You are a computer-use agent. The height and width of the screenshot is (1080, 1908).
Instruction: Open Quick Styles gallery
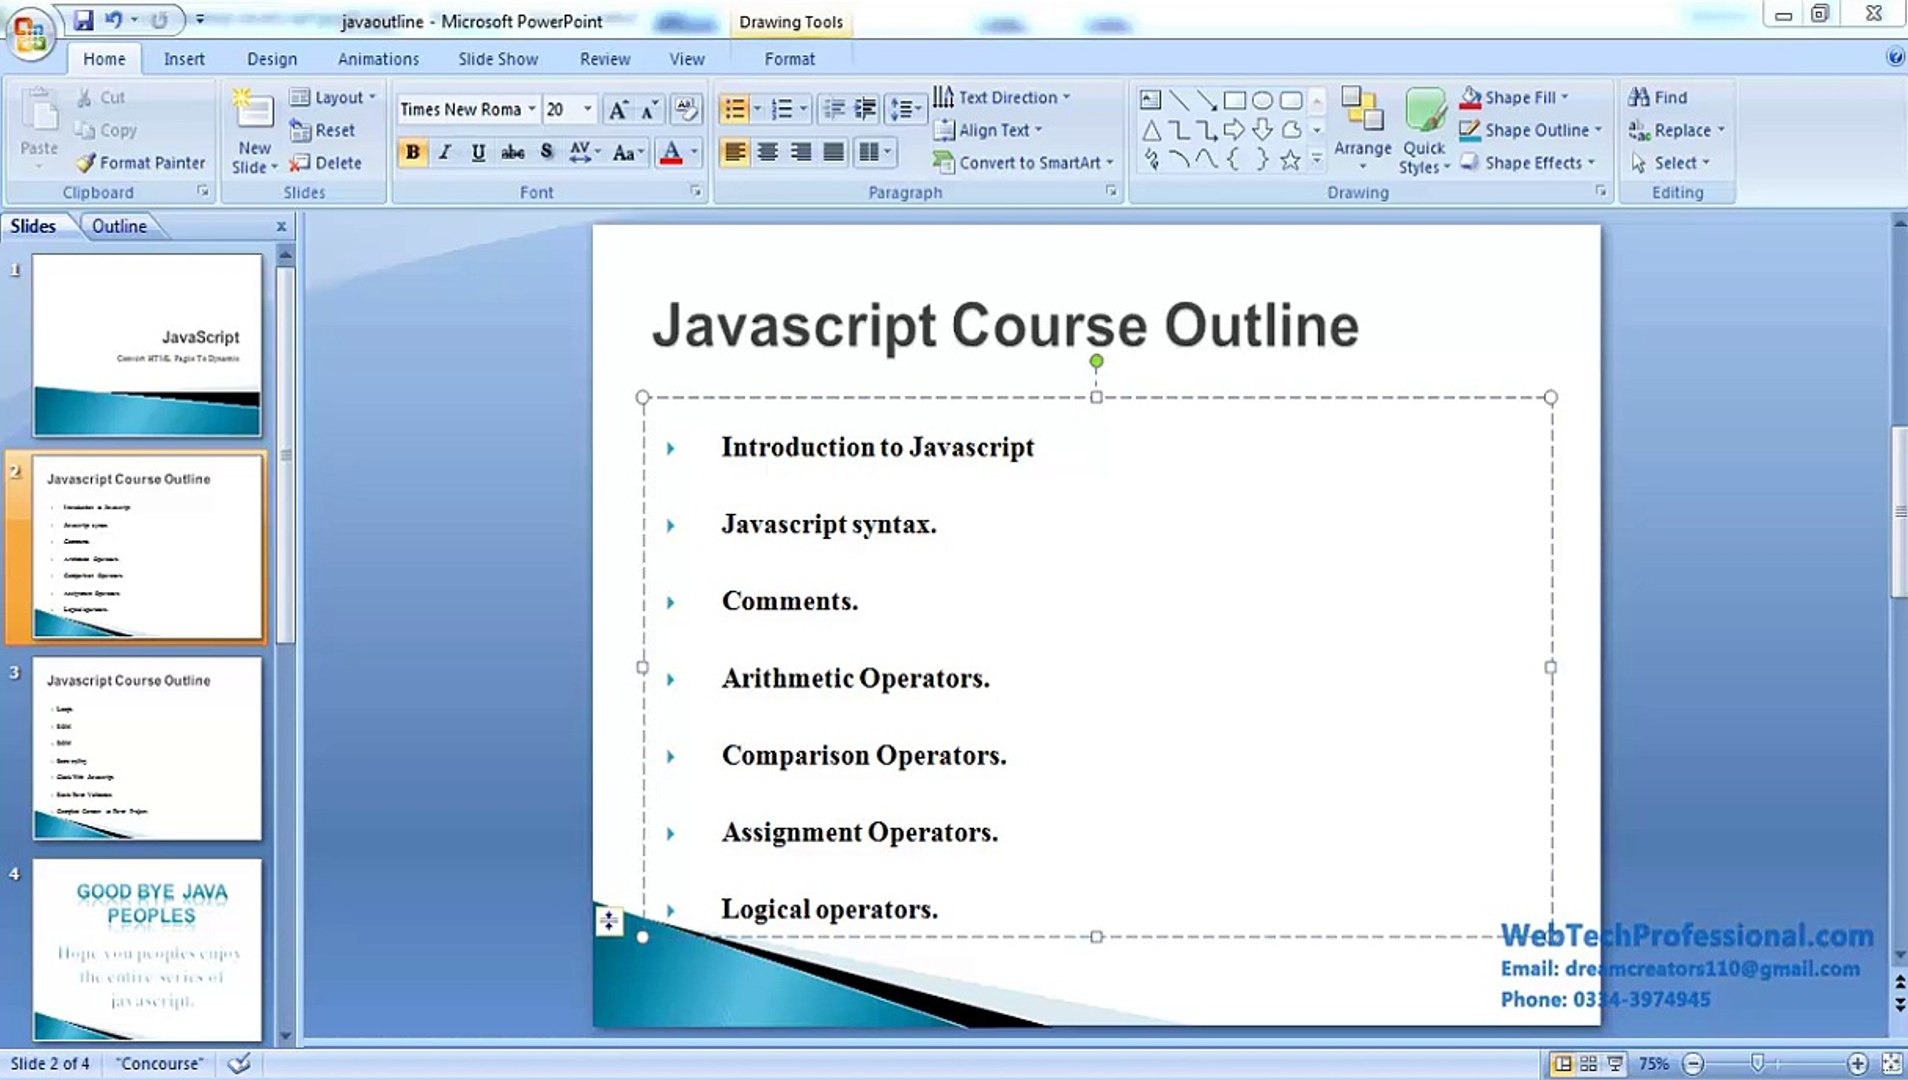1424,130
